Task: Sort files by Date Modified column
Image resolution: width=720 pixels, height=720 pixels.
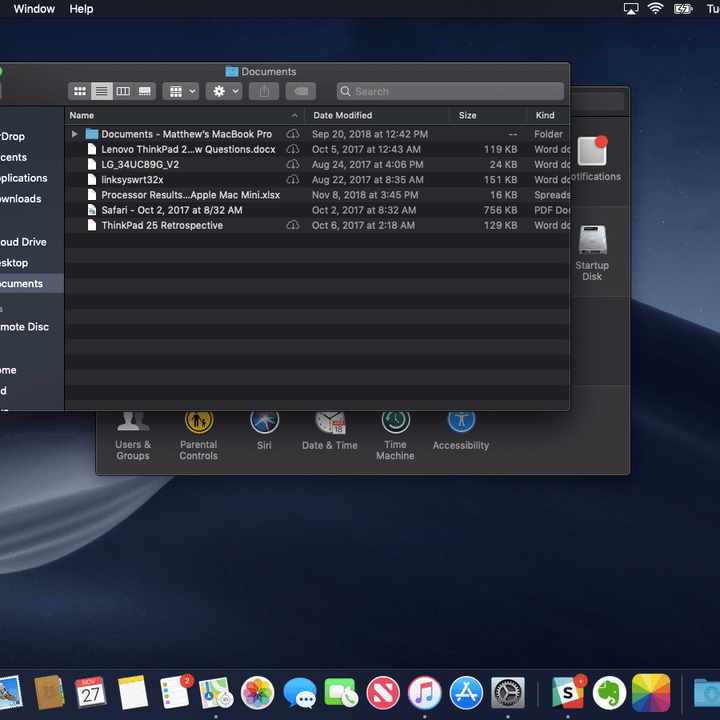Action: (377, 115)
